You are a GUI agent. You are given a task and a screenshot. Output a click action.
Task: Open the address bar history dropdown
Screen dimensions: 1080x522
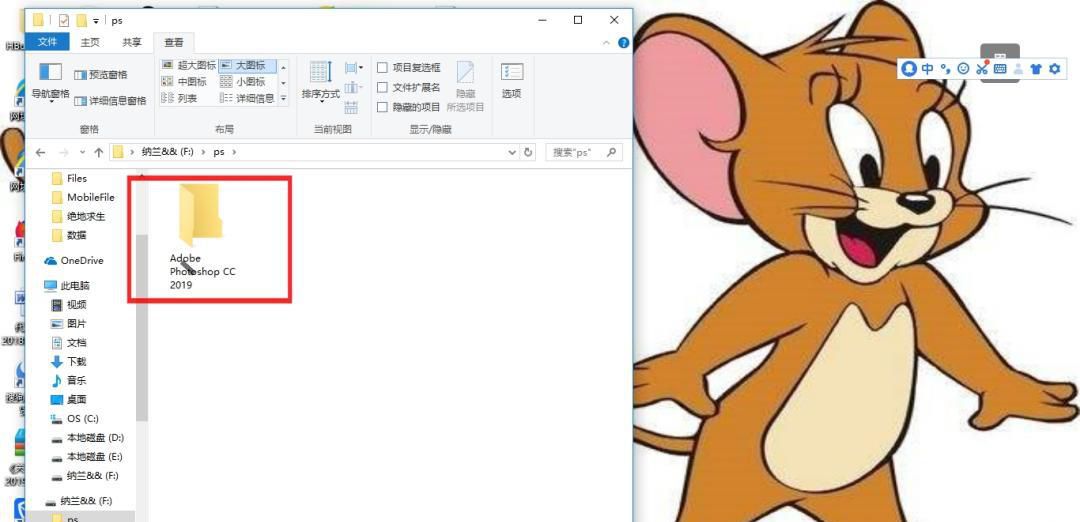(512, 152)
